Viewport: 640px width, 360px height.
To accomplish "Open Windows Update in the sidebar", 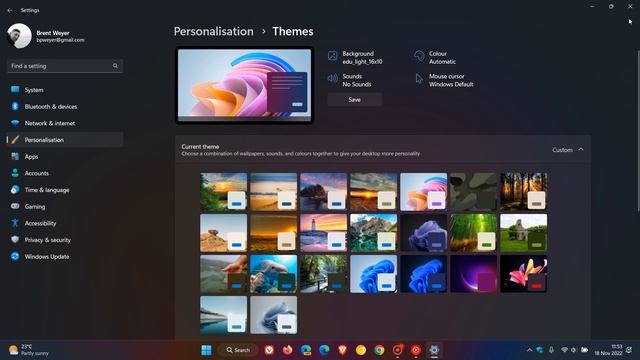I will [x=65, y=257].
